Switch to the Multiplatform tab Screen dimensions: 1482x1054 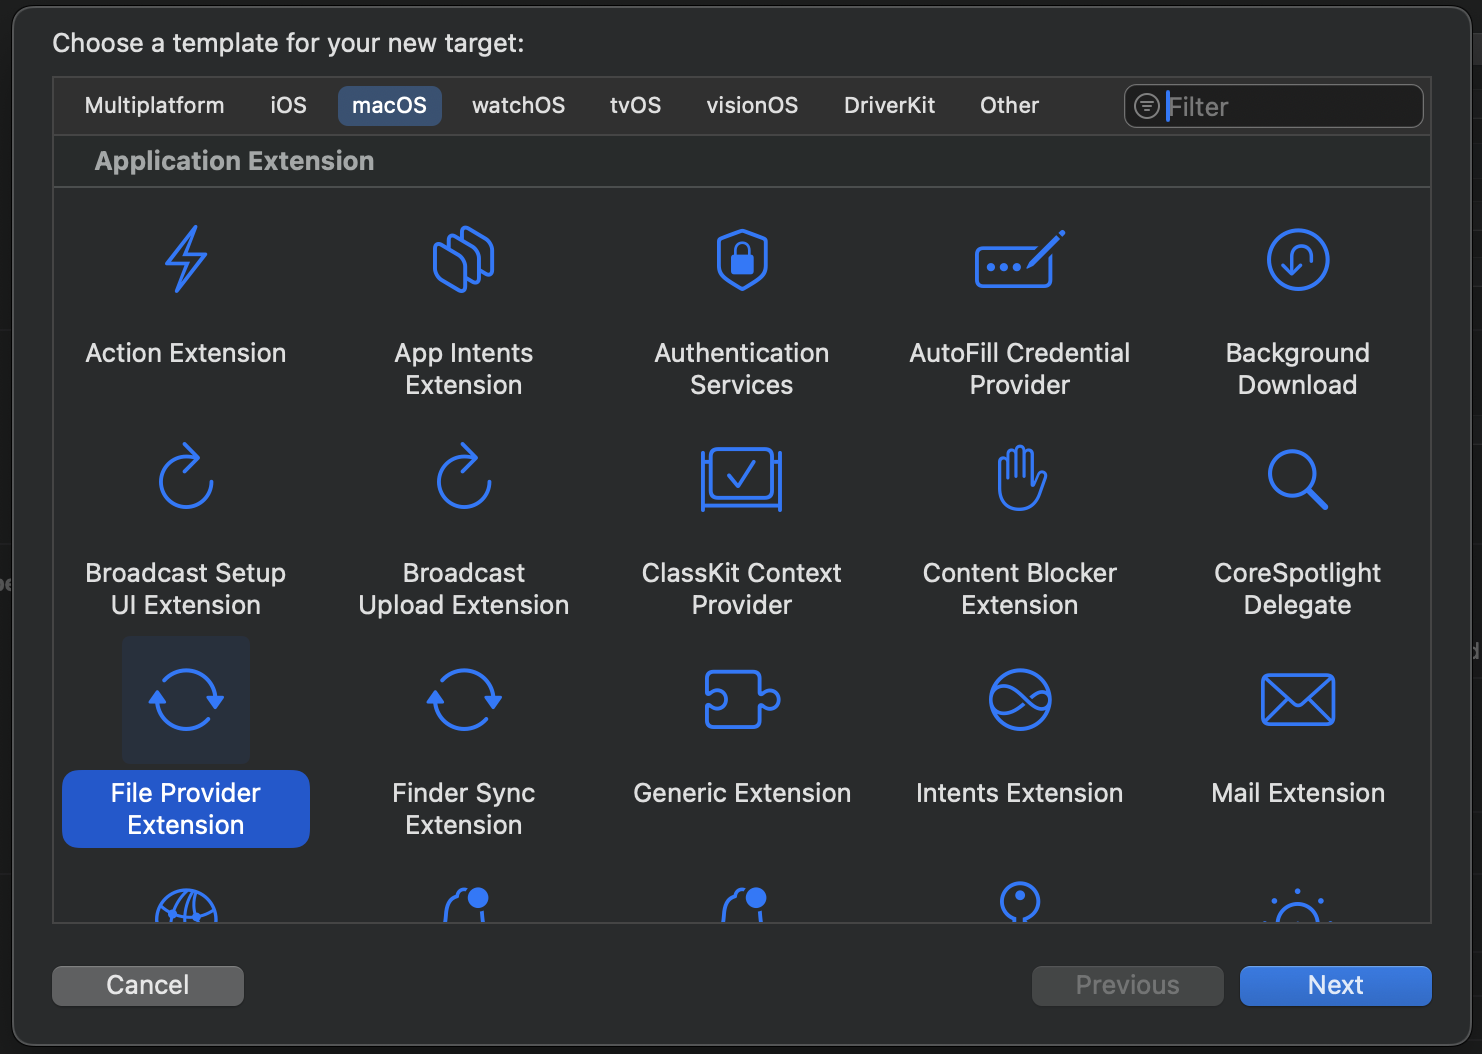pos(155,105)
